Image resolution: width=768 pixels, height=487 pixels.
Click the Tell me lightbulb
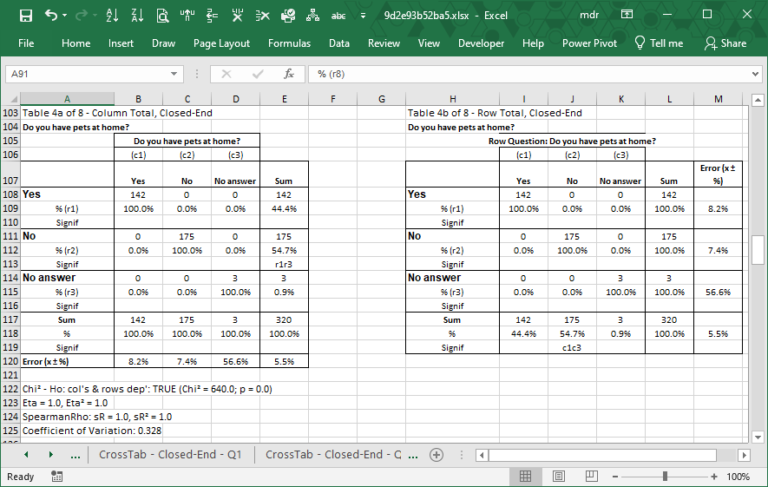pos(640,43)
